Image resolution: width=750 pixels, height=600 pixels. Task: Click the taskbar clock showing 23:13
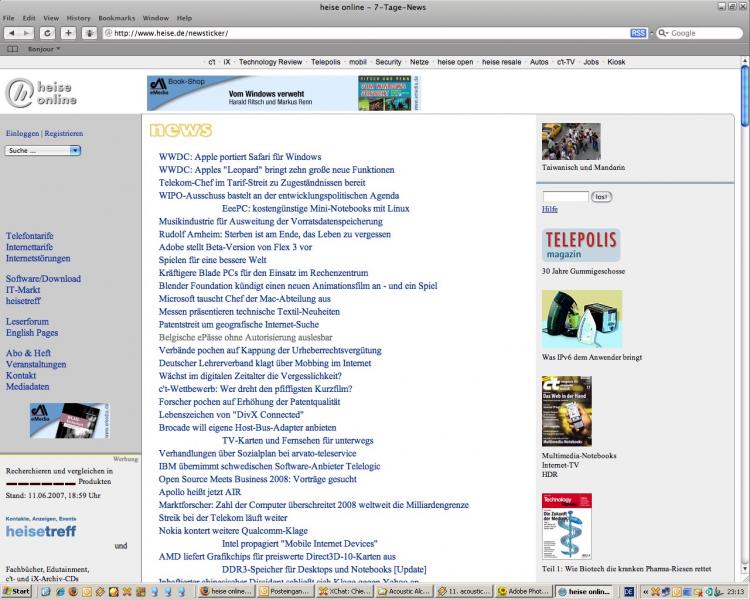[x=736, y=592]
